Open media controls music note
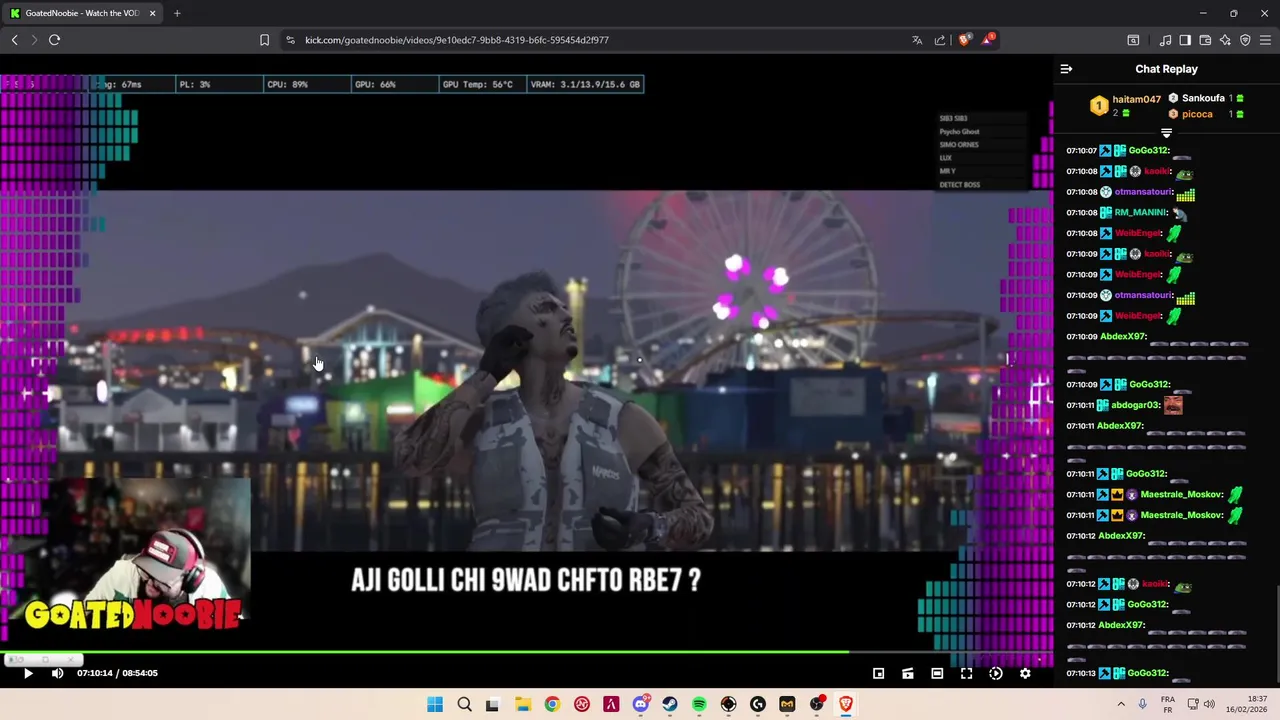 pyautogui.click(x=1165, y=40)
